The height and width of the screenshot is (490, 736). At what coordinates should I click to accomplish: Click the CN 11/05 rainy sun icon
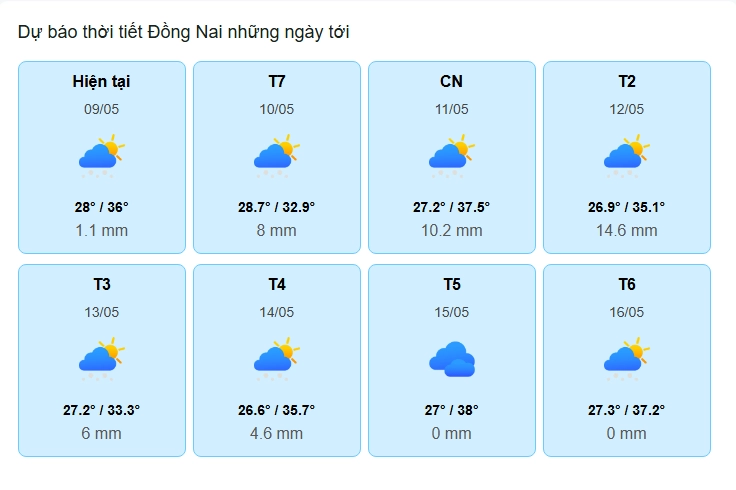coord(451,156)
